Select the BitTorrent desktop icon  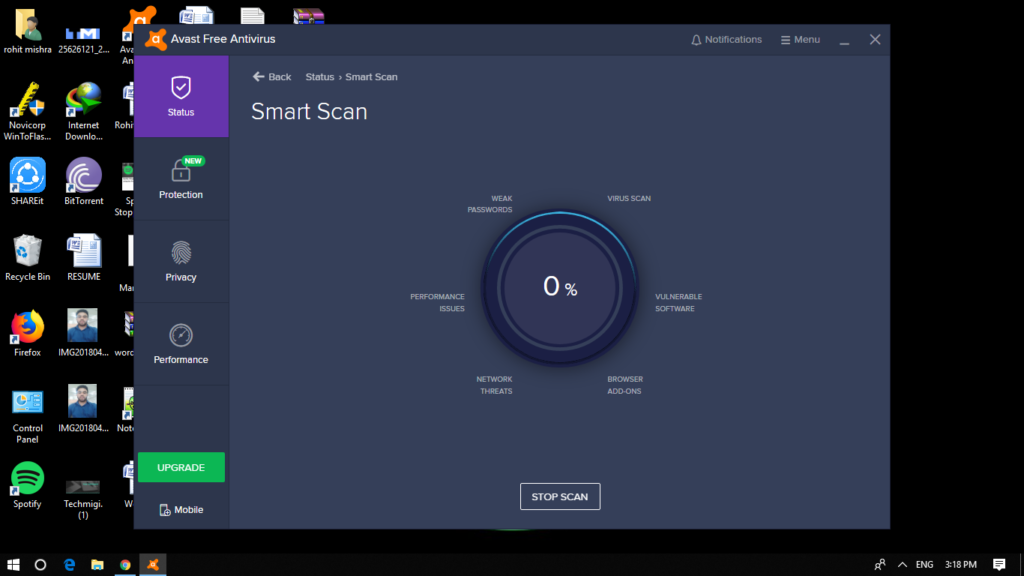pyautogui.click(x=84, y=182)
